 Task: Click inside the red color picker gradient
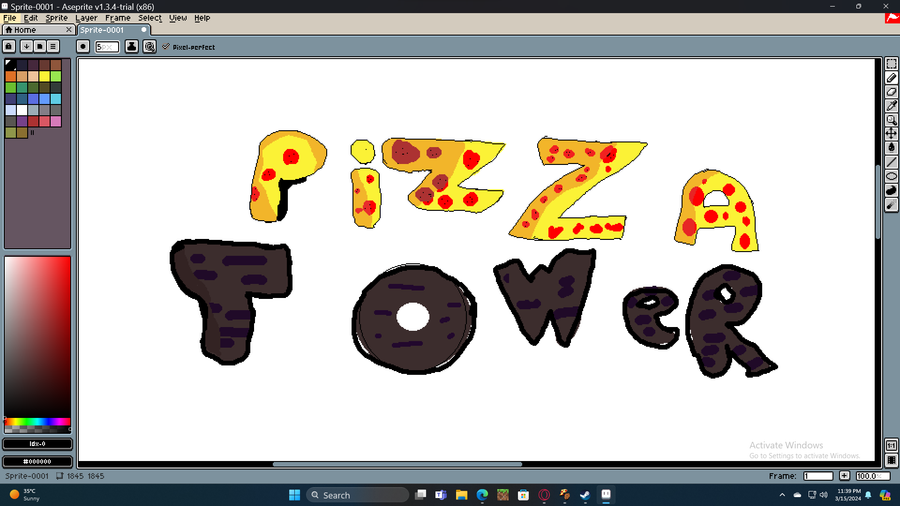click(x=37, y=337)
